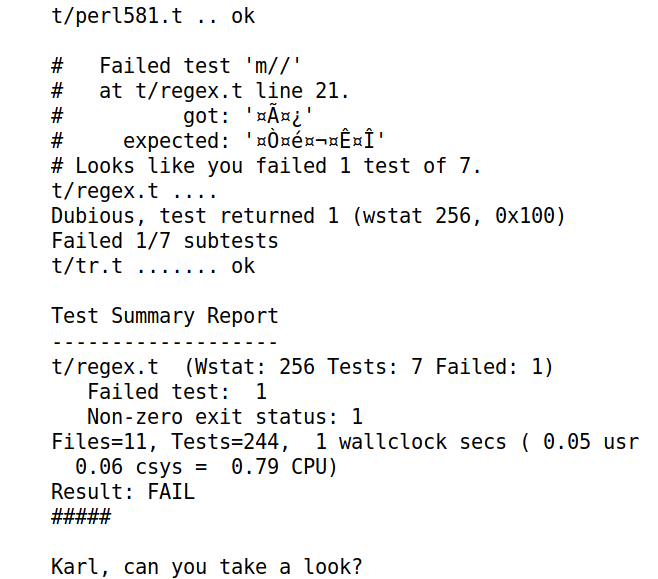
Task: Click the 'Test Summary Report' heading
Action: tap(164, 316)
